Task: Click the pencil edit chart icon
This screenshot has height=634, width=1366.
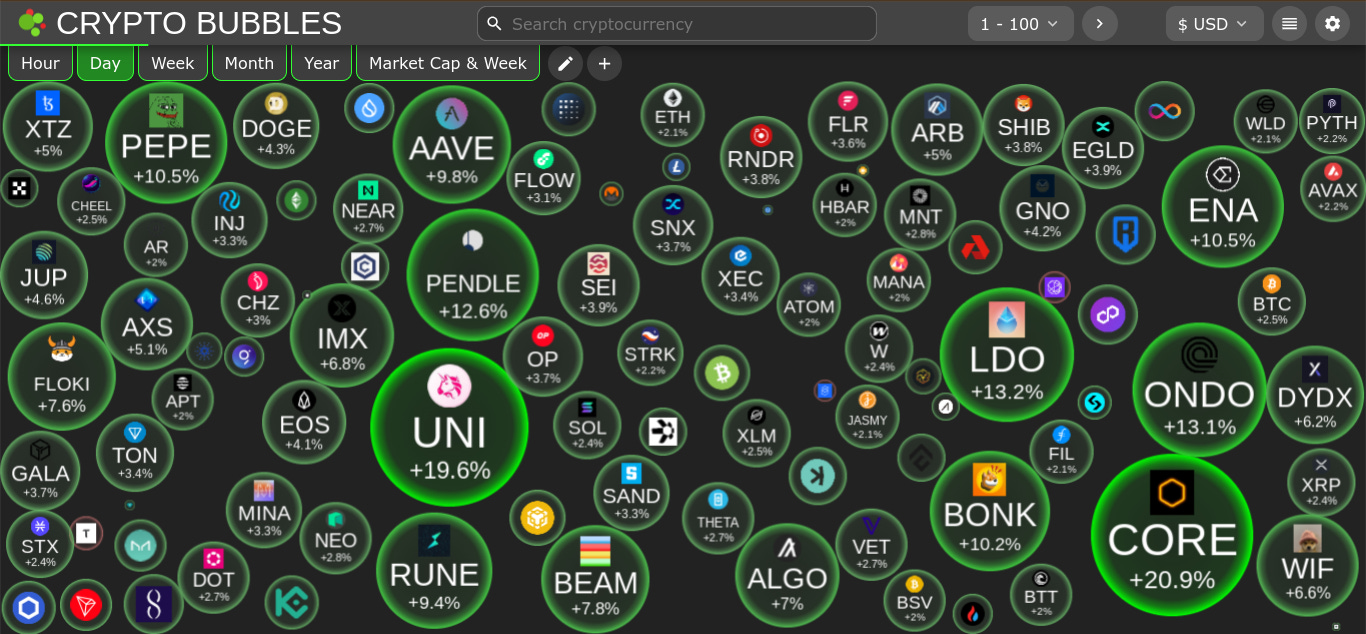Action: pyautogui.click(x=565, y=64)
